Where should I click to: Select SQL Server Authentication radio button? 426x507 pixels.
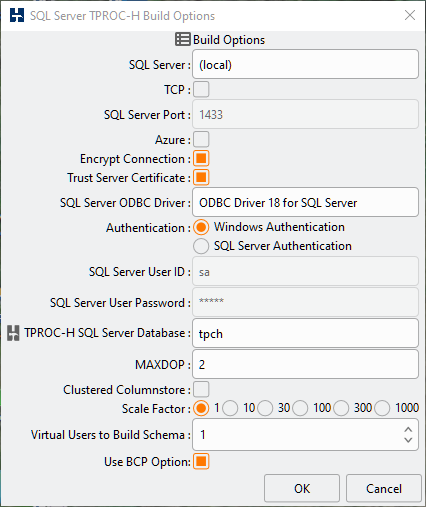coord(201,246)
